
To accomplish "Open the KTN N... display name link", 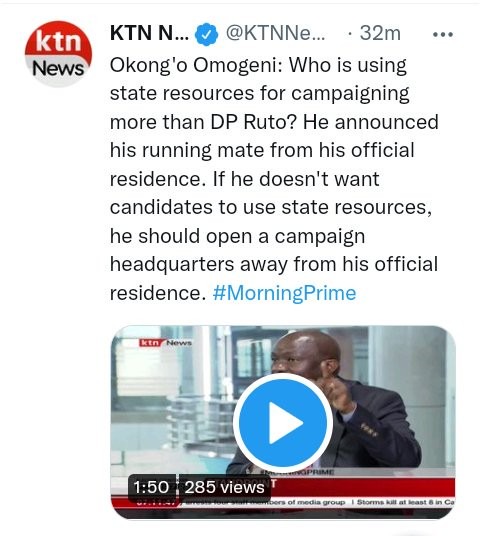I will coord(149,34).
